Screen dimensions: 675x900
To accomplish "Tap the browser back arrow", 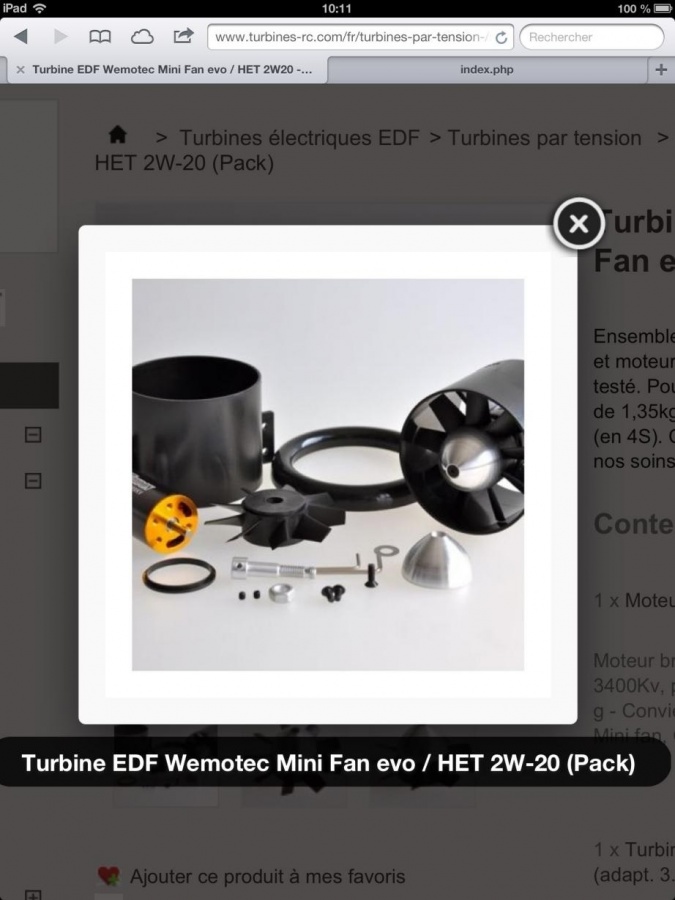I will 21,37.
